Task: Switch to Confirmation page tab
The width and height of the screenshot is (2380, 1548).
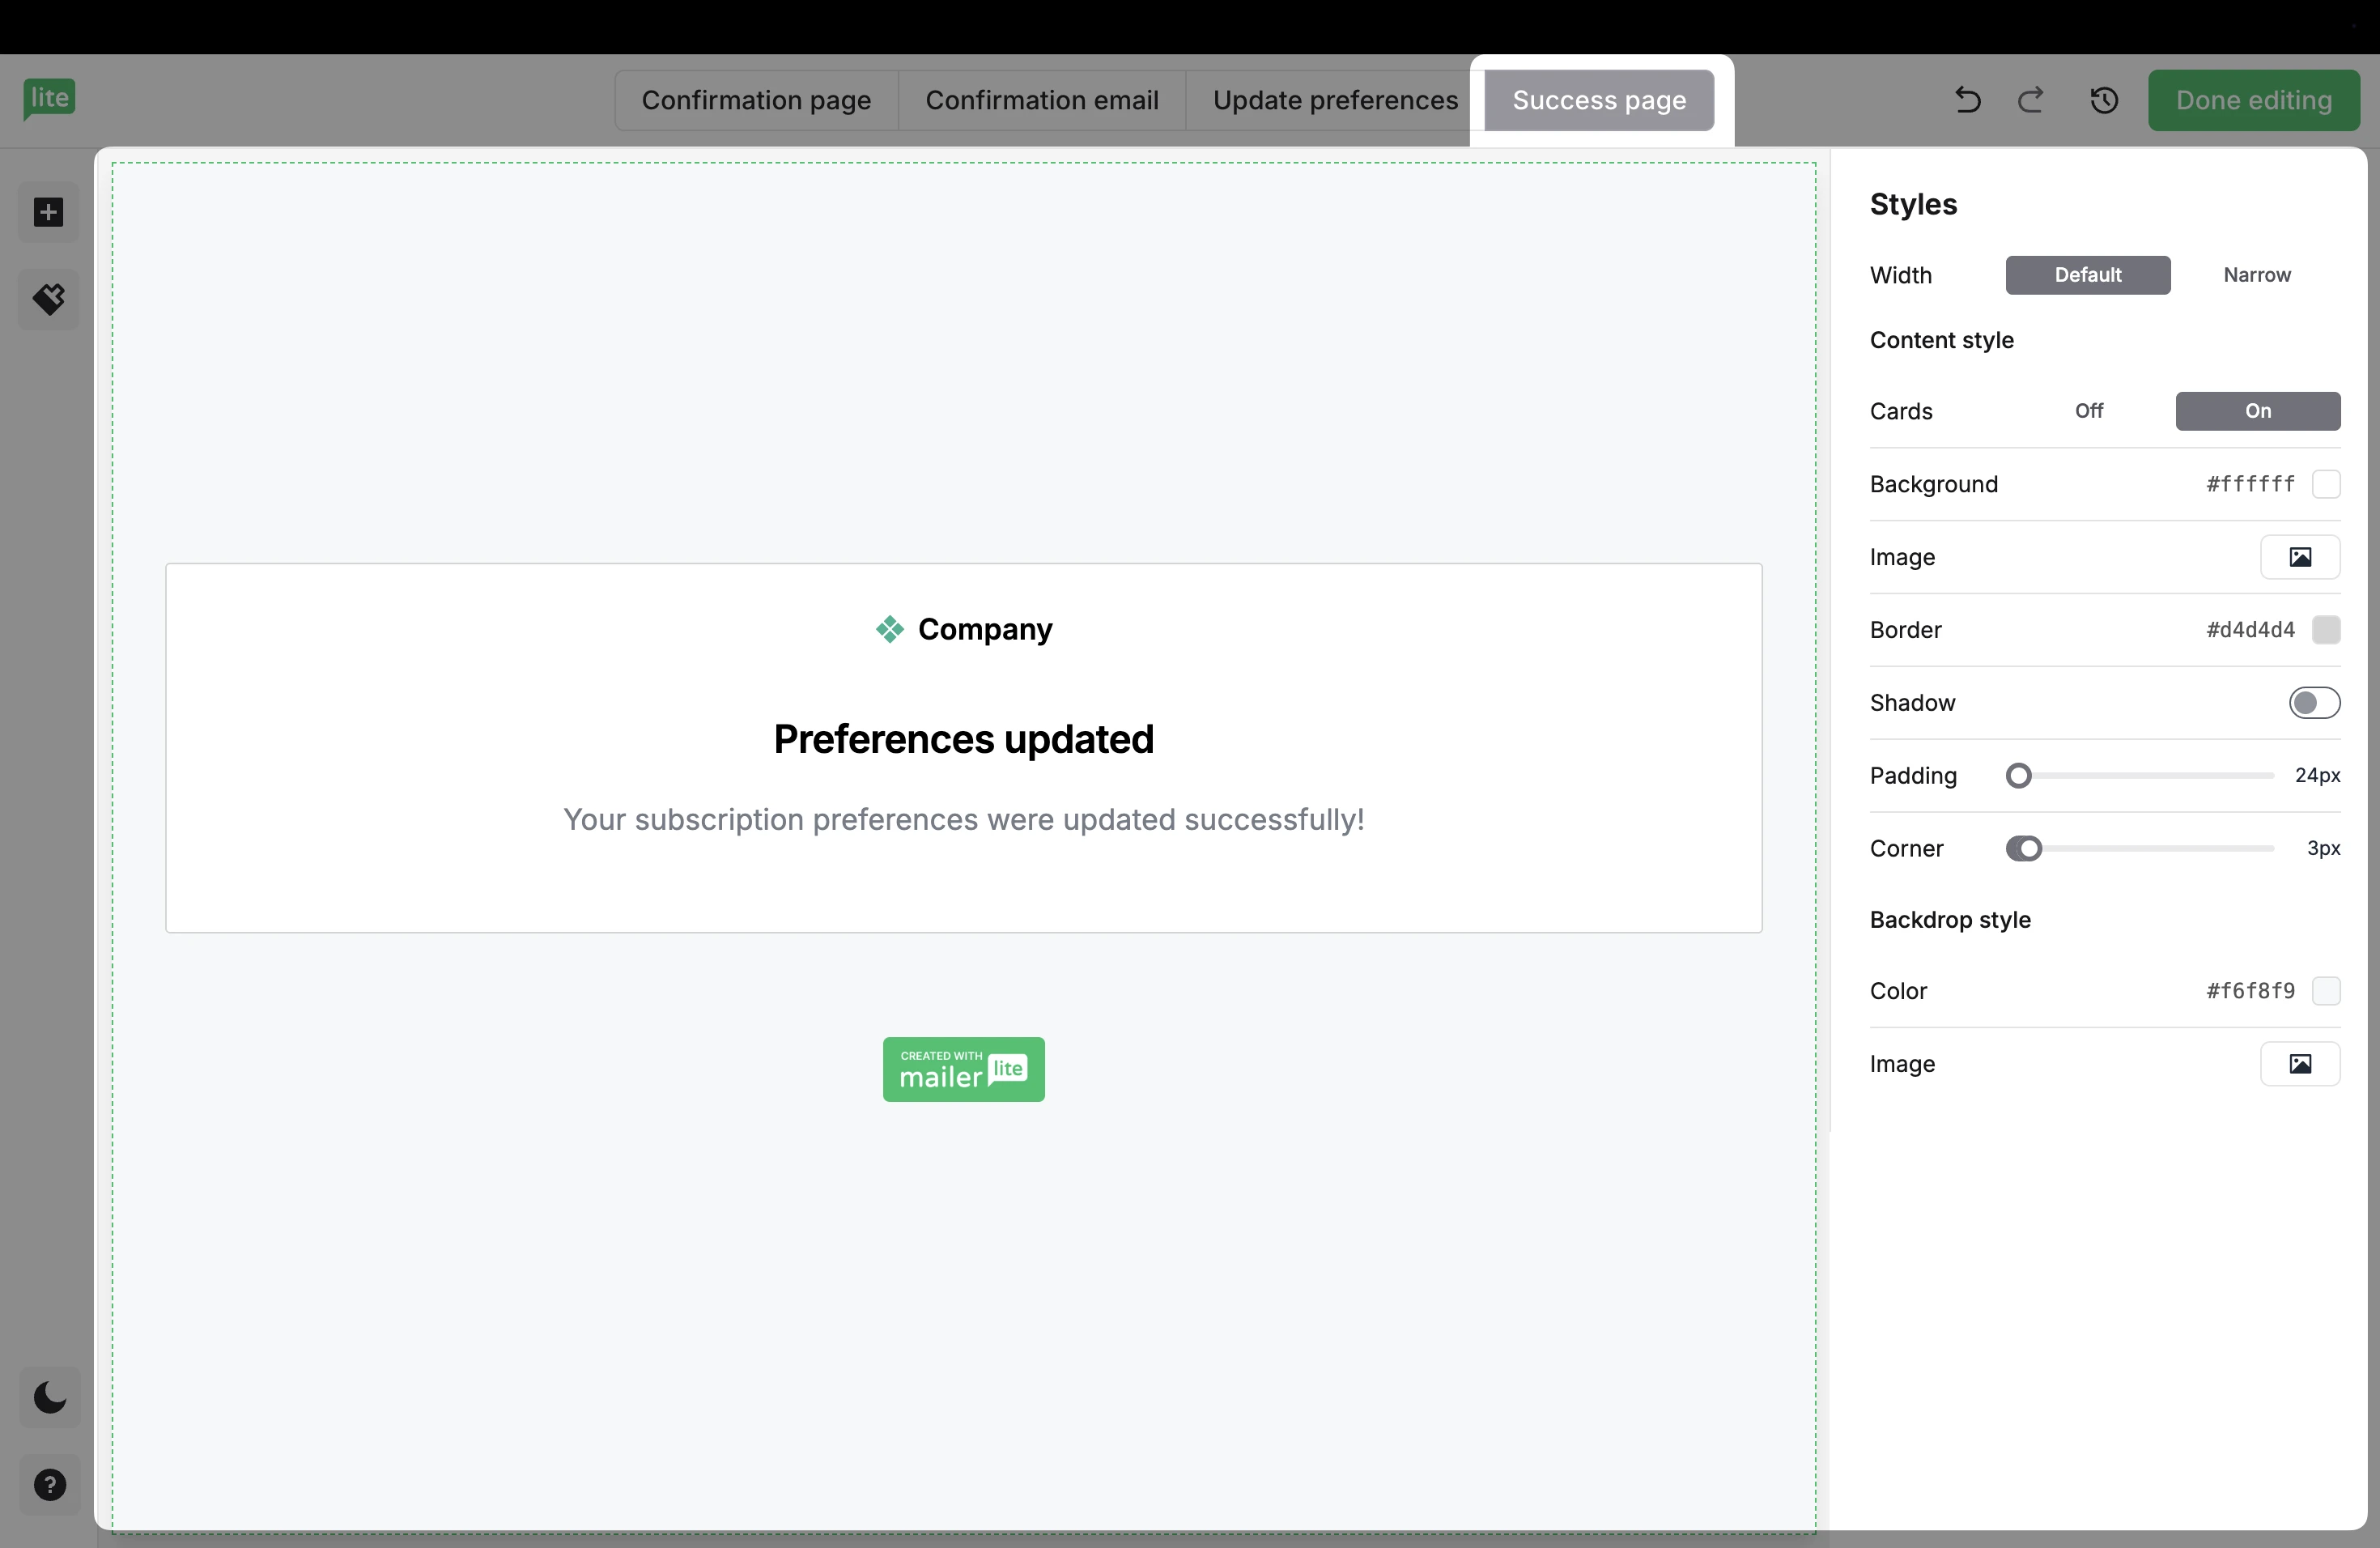Action: [756, 100]
